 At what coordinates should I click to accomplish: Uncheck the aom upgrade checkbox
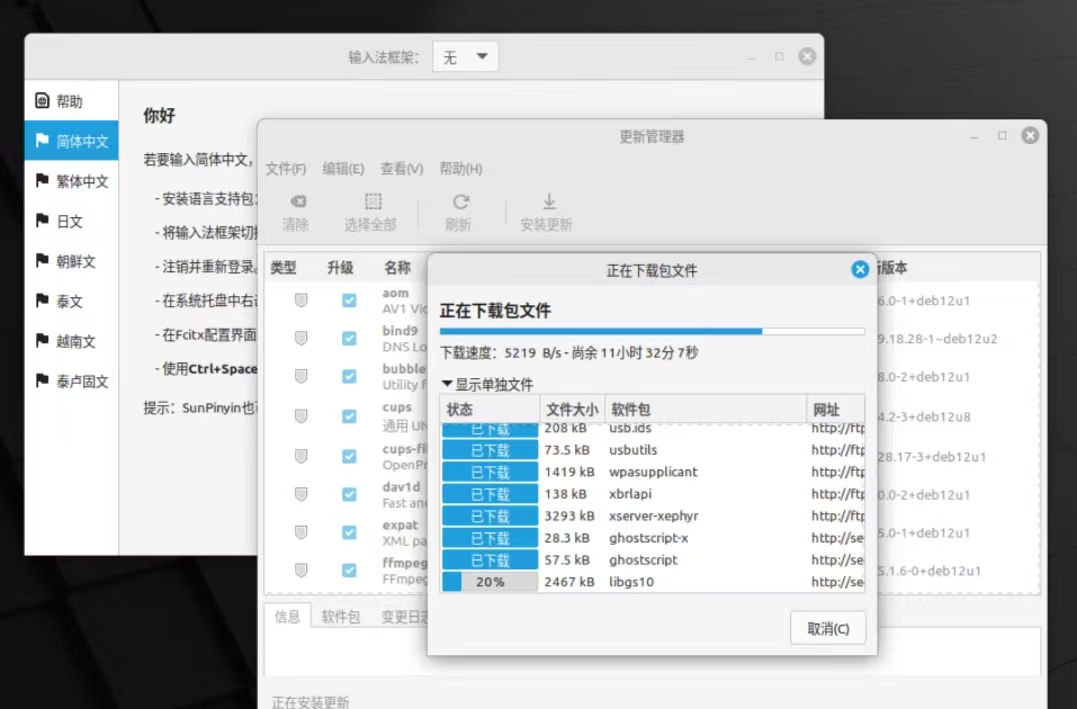349,300
